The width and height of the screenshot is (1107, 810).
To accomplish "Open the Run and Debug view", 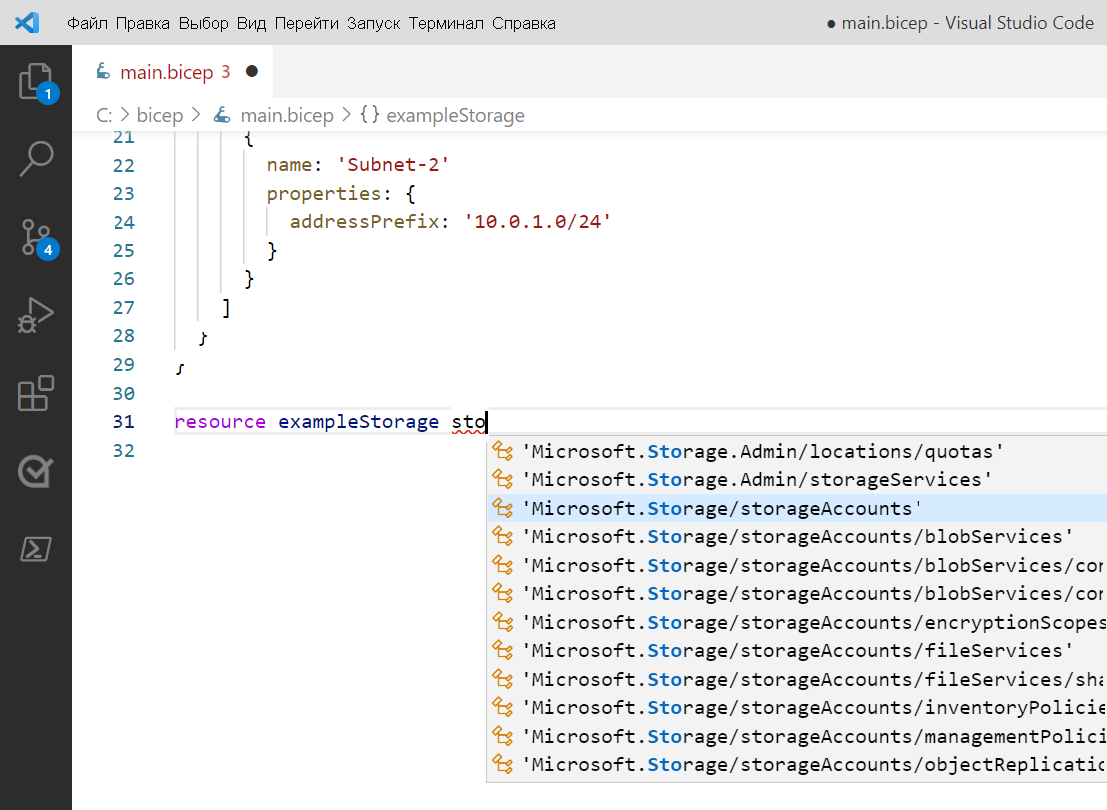I will [36, 316].
